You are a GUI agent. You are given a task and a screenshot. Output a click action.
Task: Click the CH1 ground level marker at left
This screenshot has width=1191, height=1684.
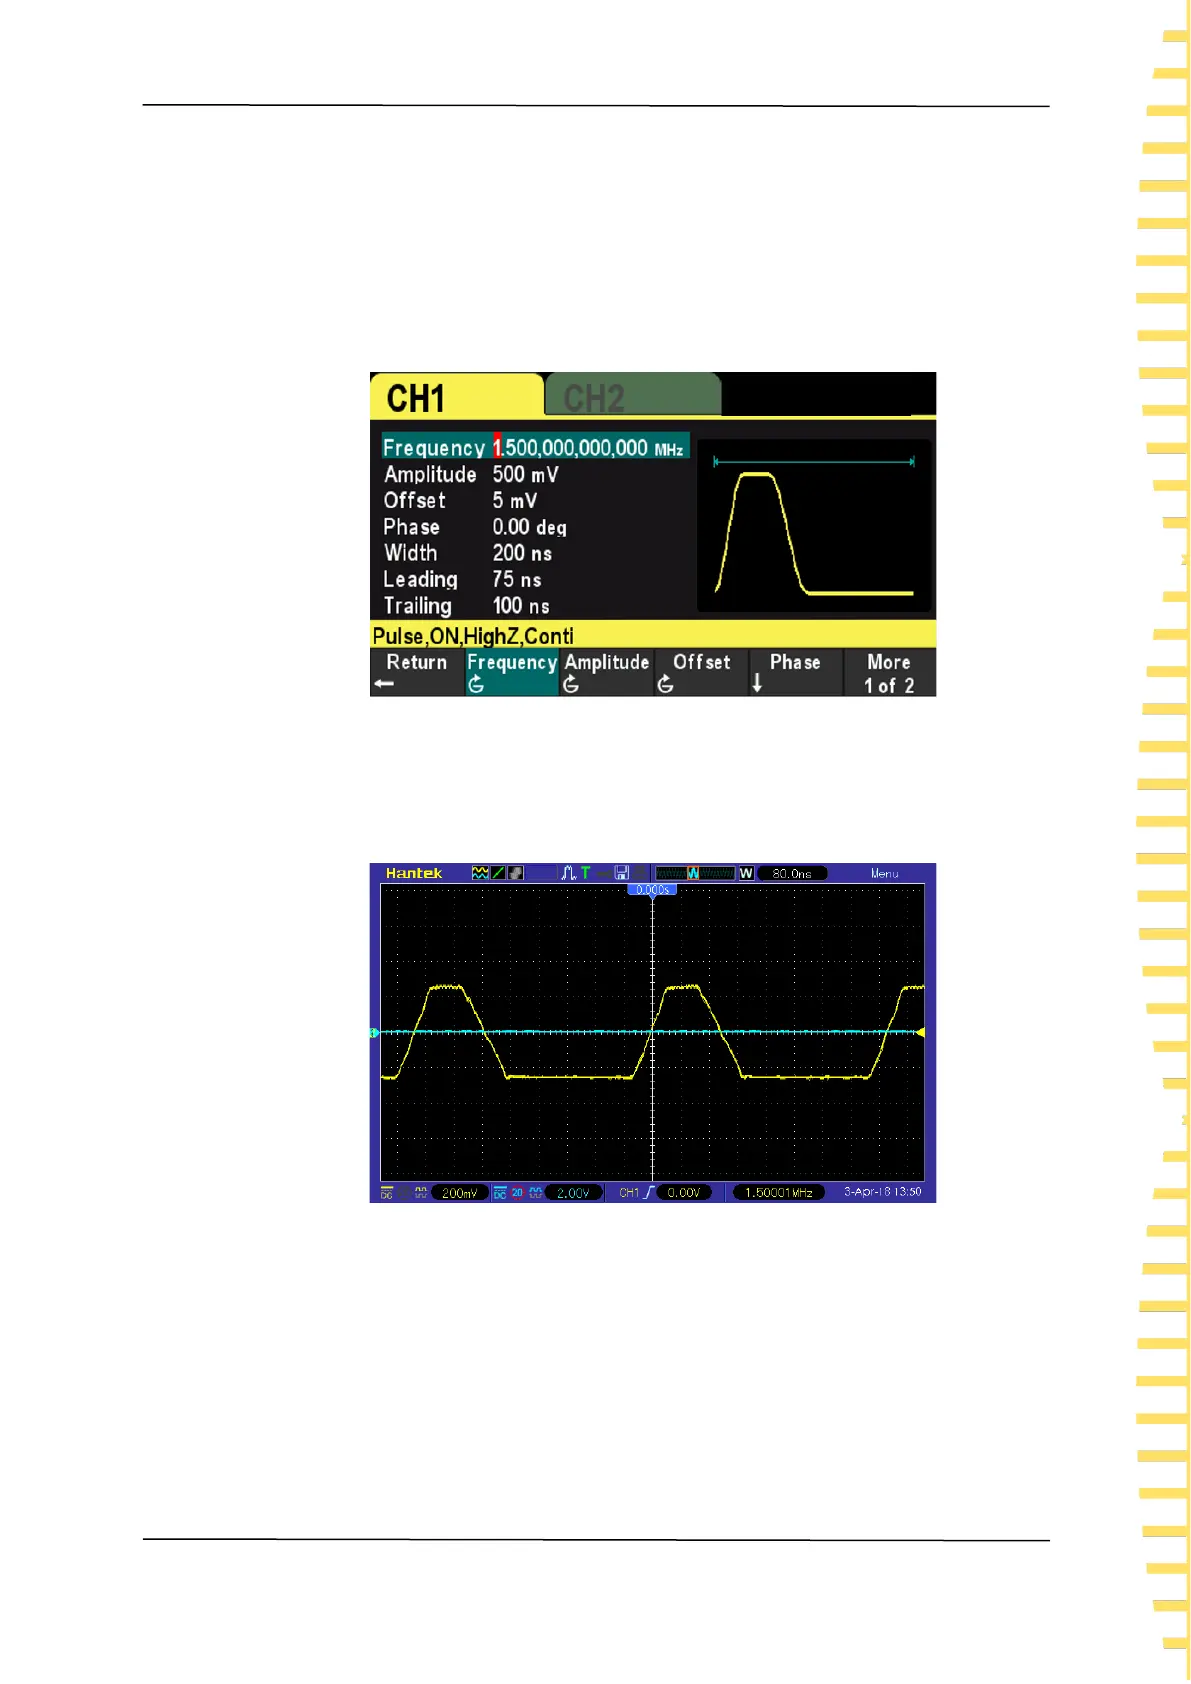coord(375,1032)
